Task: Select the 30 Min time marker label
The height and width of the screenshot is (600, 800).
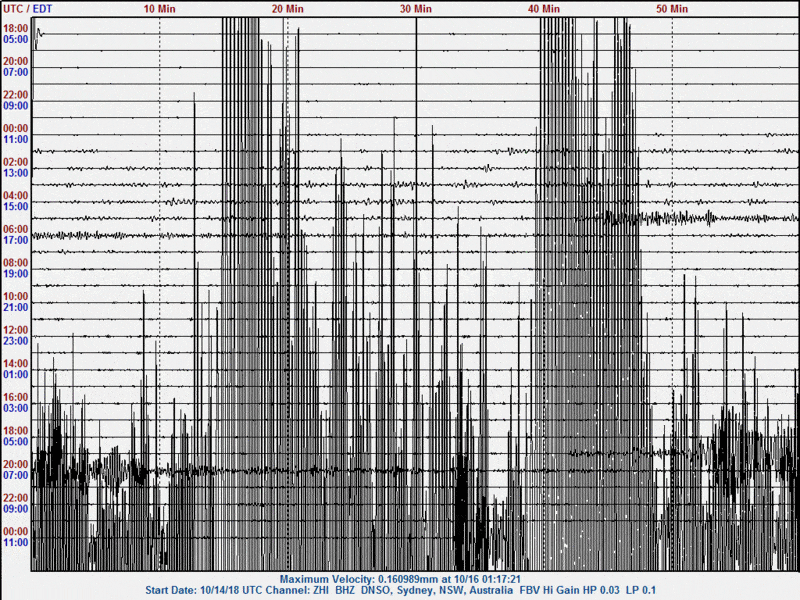Action: tap(415, 9)
